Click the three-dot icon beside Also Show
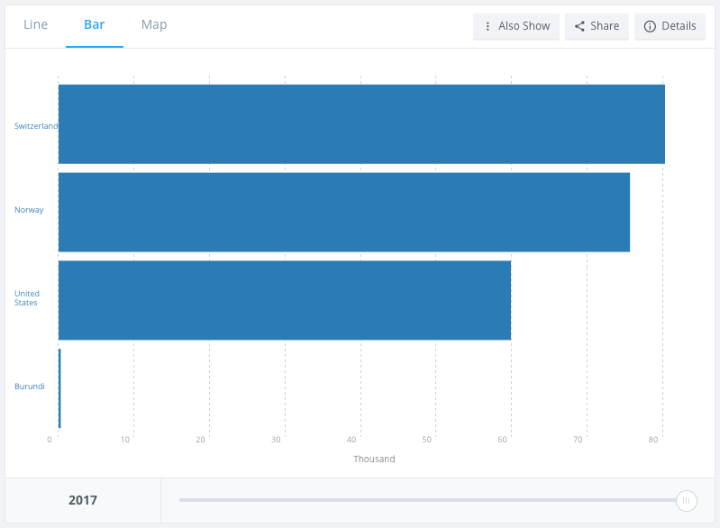The width and height of the screenshot is (720, 528). coord(487,26)
